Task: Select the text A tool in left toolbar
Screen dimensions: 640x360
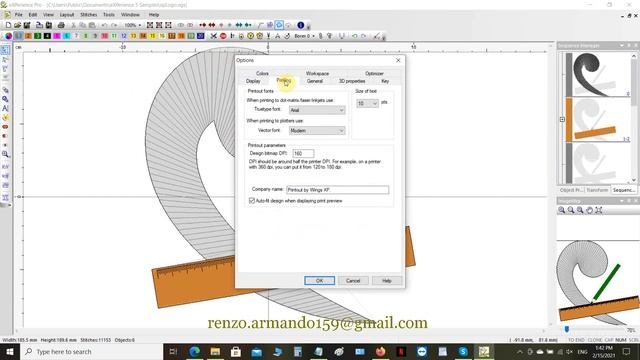Action: tap(5, 108)
